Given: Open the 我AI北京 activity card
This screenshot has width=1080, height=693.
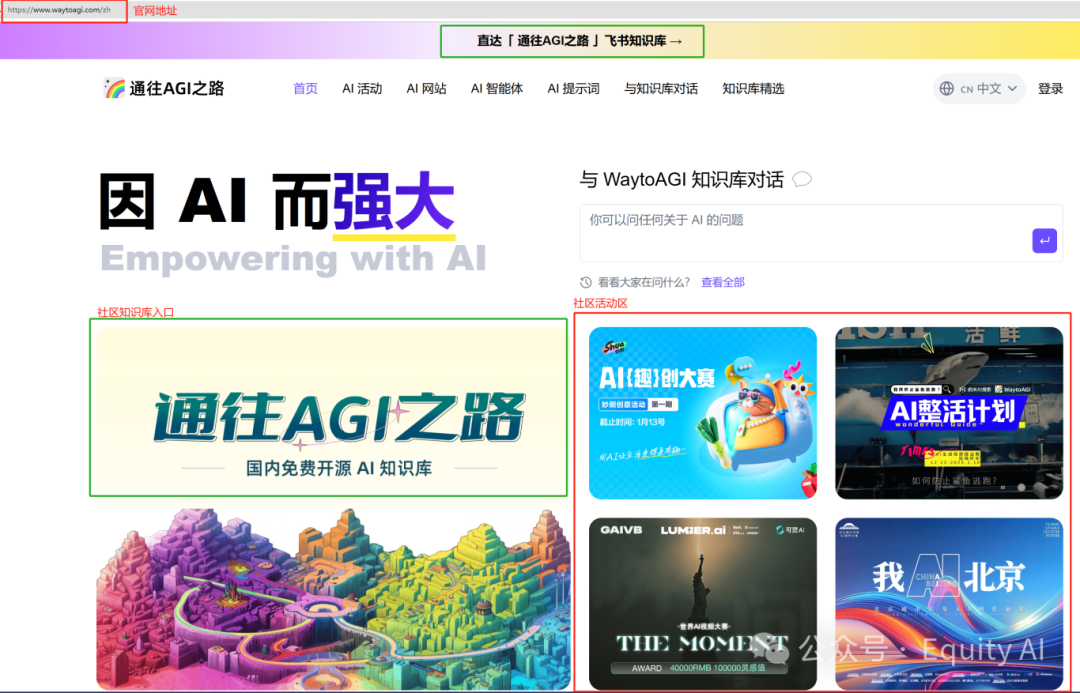Looking at the screenshot, I should click(949, 604).
